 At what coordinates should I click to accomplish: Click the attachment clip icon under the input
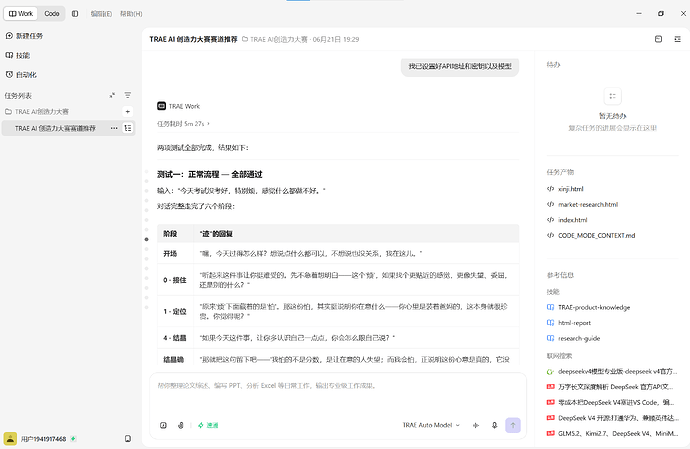point(180,425)
